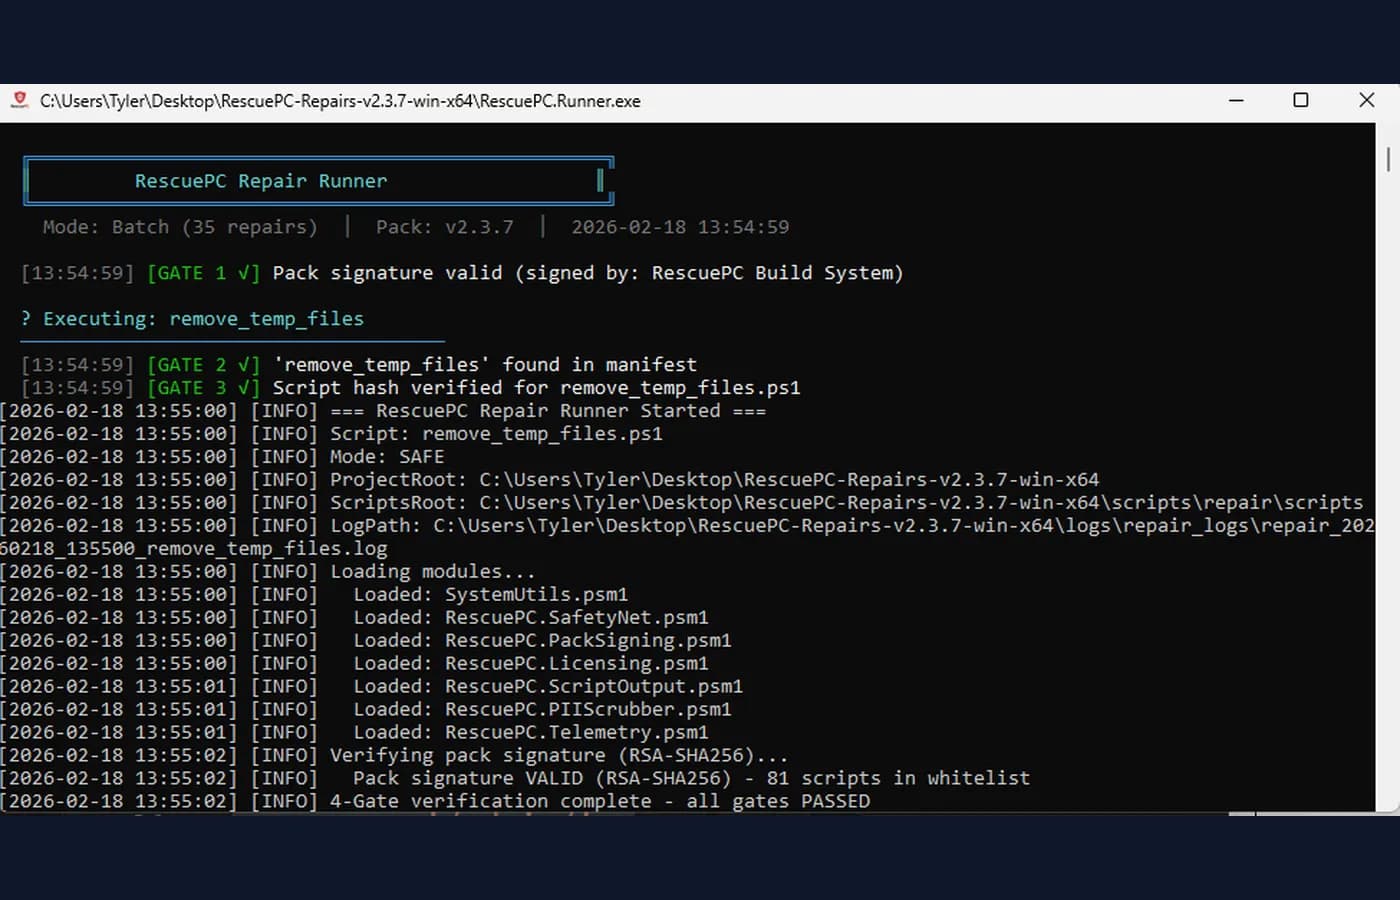Viewport: 1400px width, 900px height.
Task: Click the GATE 2 found in manifest line
Action: (359, 365)
